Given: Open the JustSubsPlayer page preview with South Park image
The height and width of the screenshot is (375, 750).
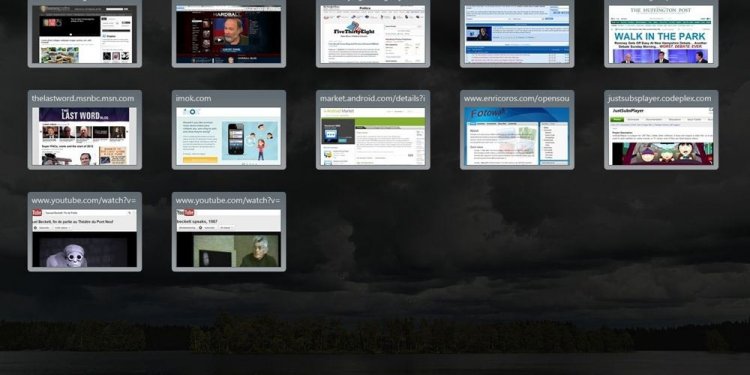Looking at the screenshot, I should 661,136.
